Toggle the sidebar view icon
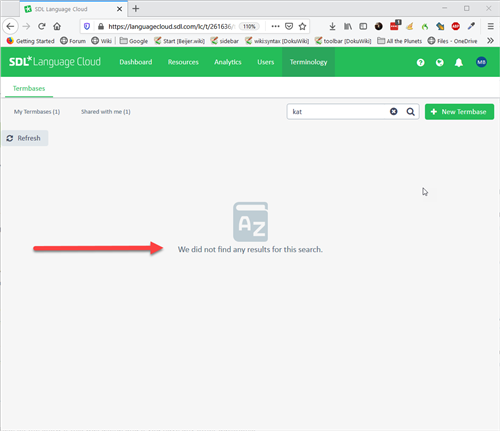The image size is (500, 431). (363, 26)
